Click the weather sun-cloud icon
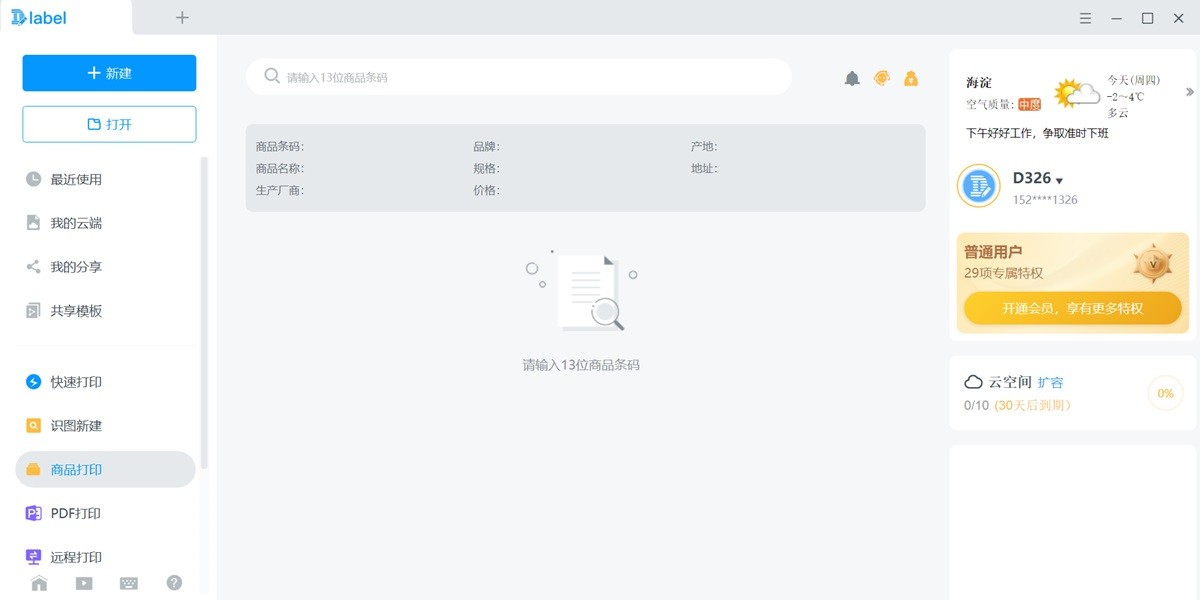This screenshot has width=1200, height=600. point(1076,94)
